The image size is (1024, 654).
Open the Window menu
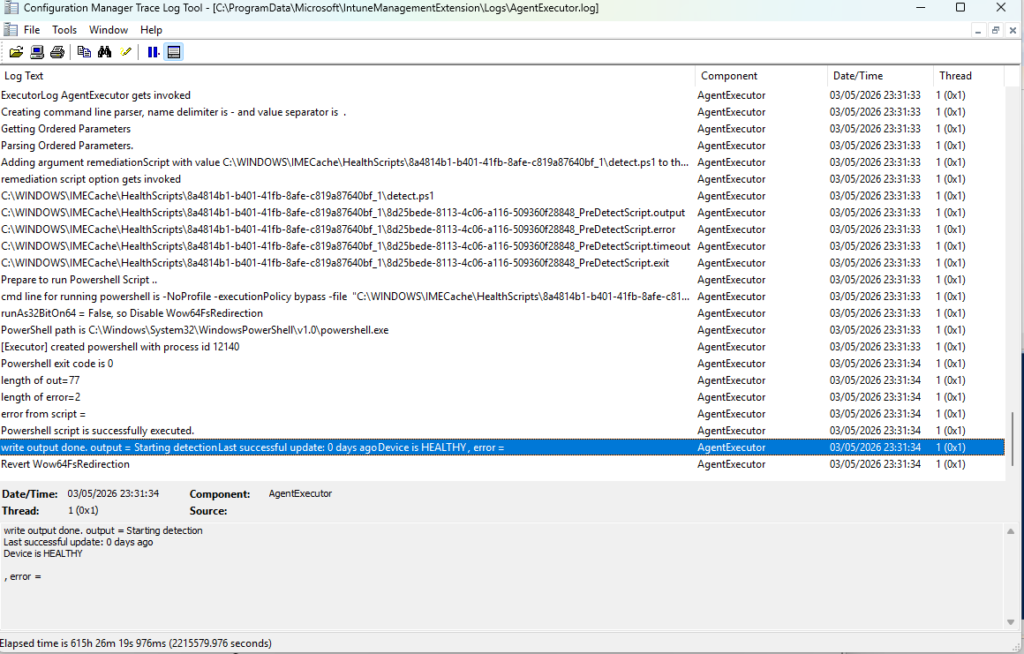click(108, 30)
